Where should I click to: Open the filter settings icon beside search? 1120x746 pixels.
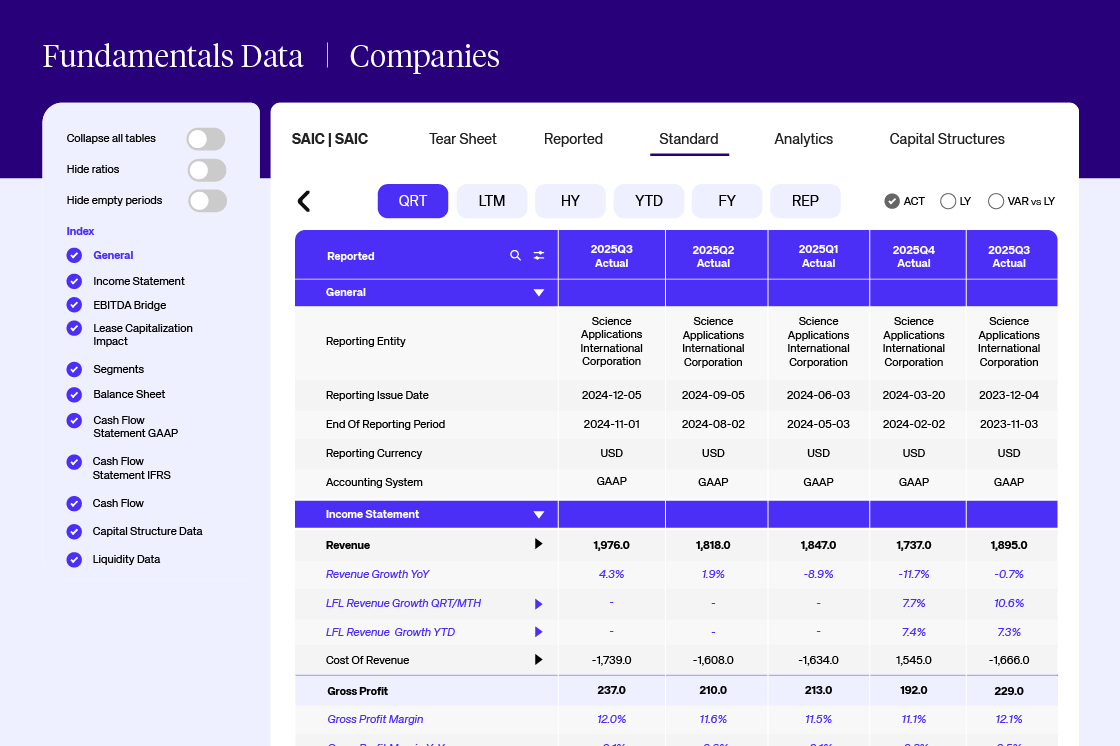539,255
